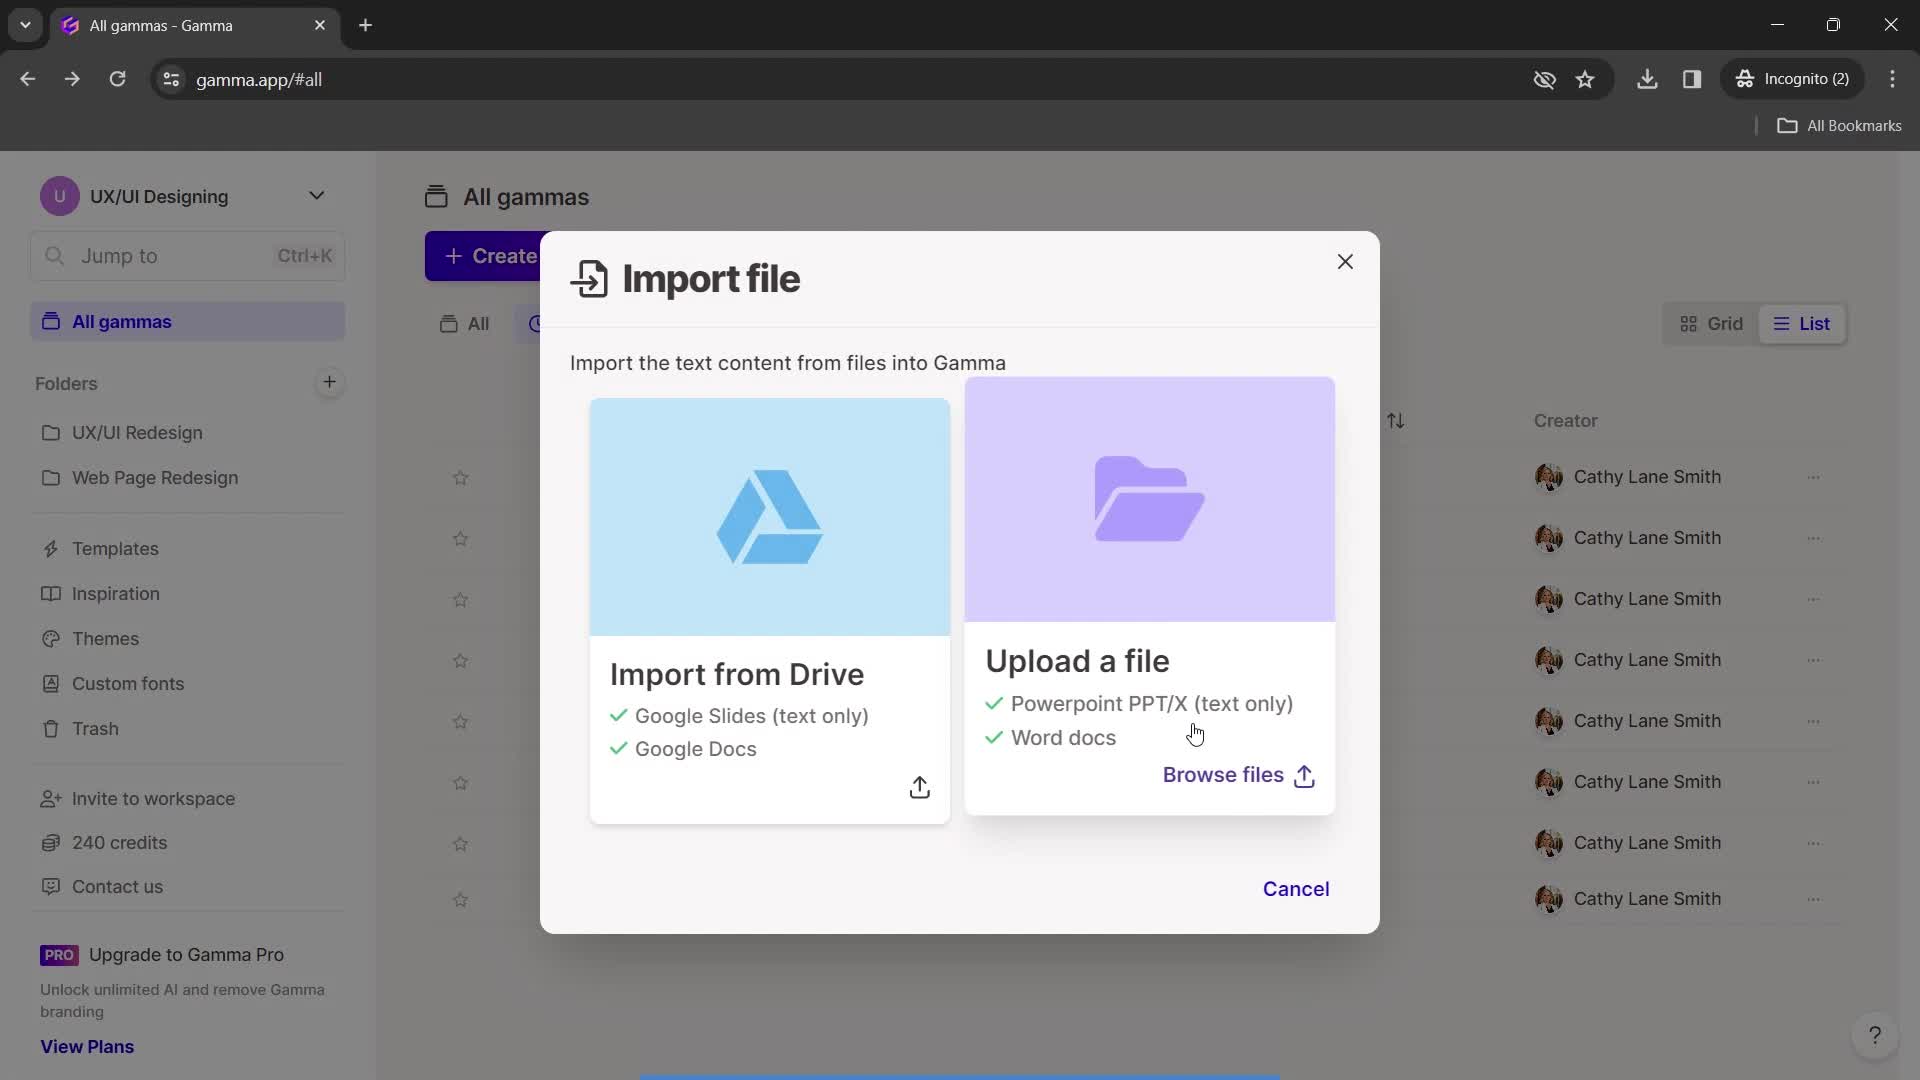Click the Import from Drive upload icon
This screenshot has width=1920, height=1080.
tap(920, 788)
